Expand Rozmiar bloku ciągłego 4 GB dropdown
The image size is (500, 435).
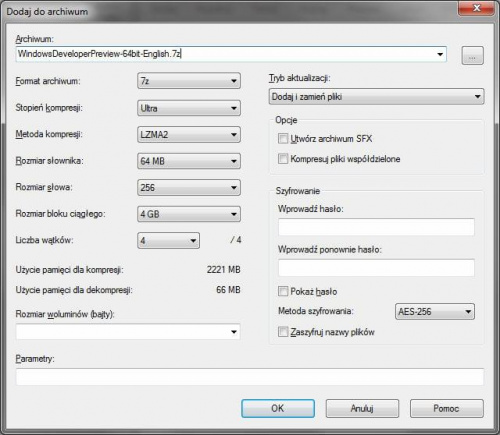tap(189, 214)
